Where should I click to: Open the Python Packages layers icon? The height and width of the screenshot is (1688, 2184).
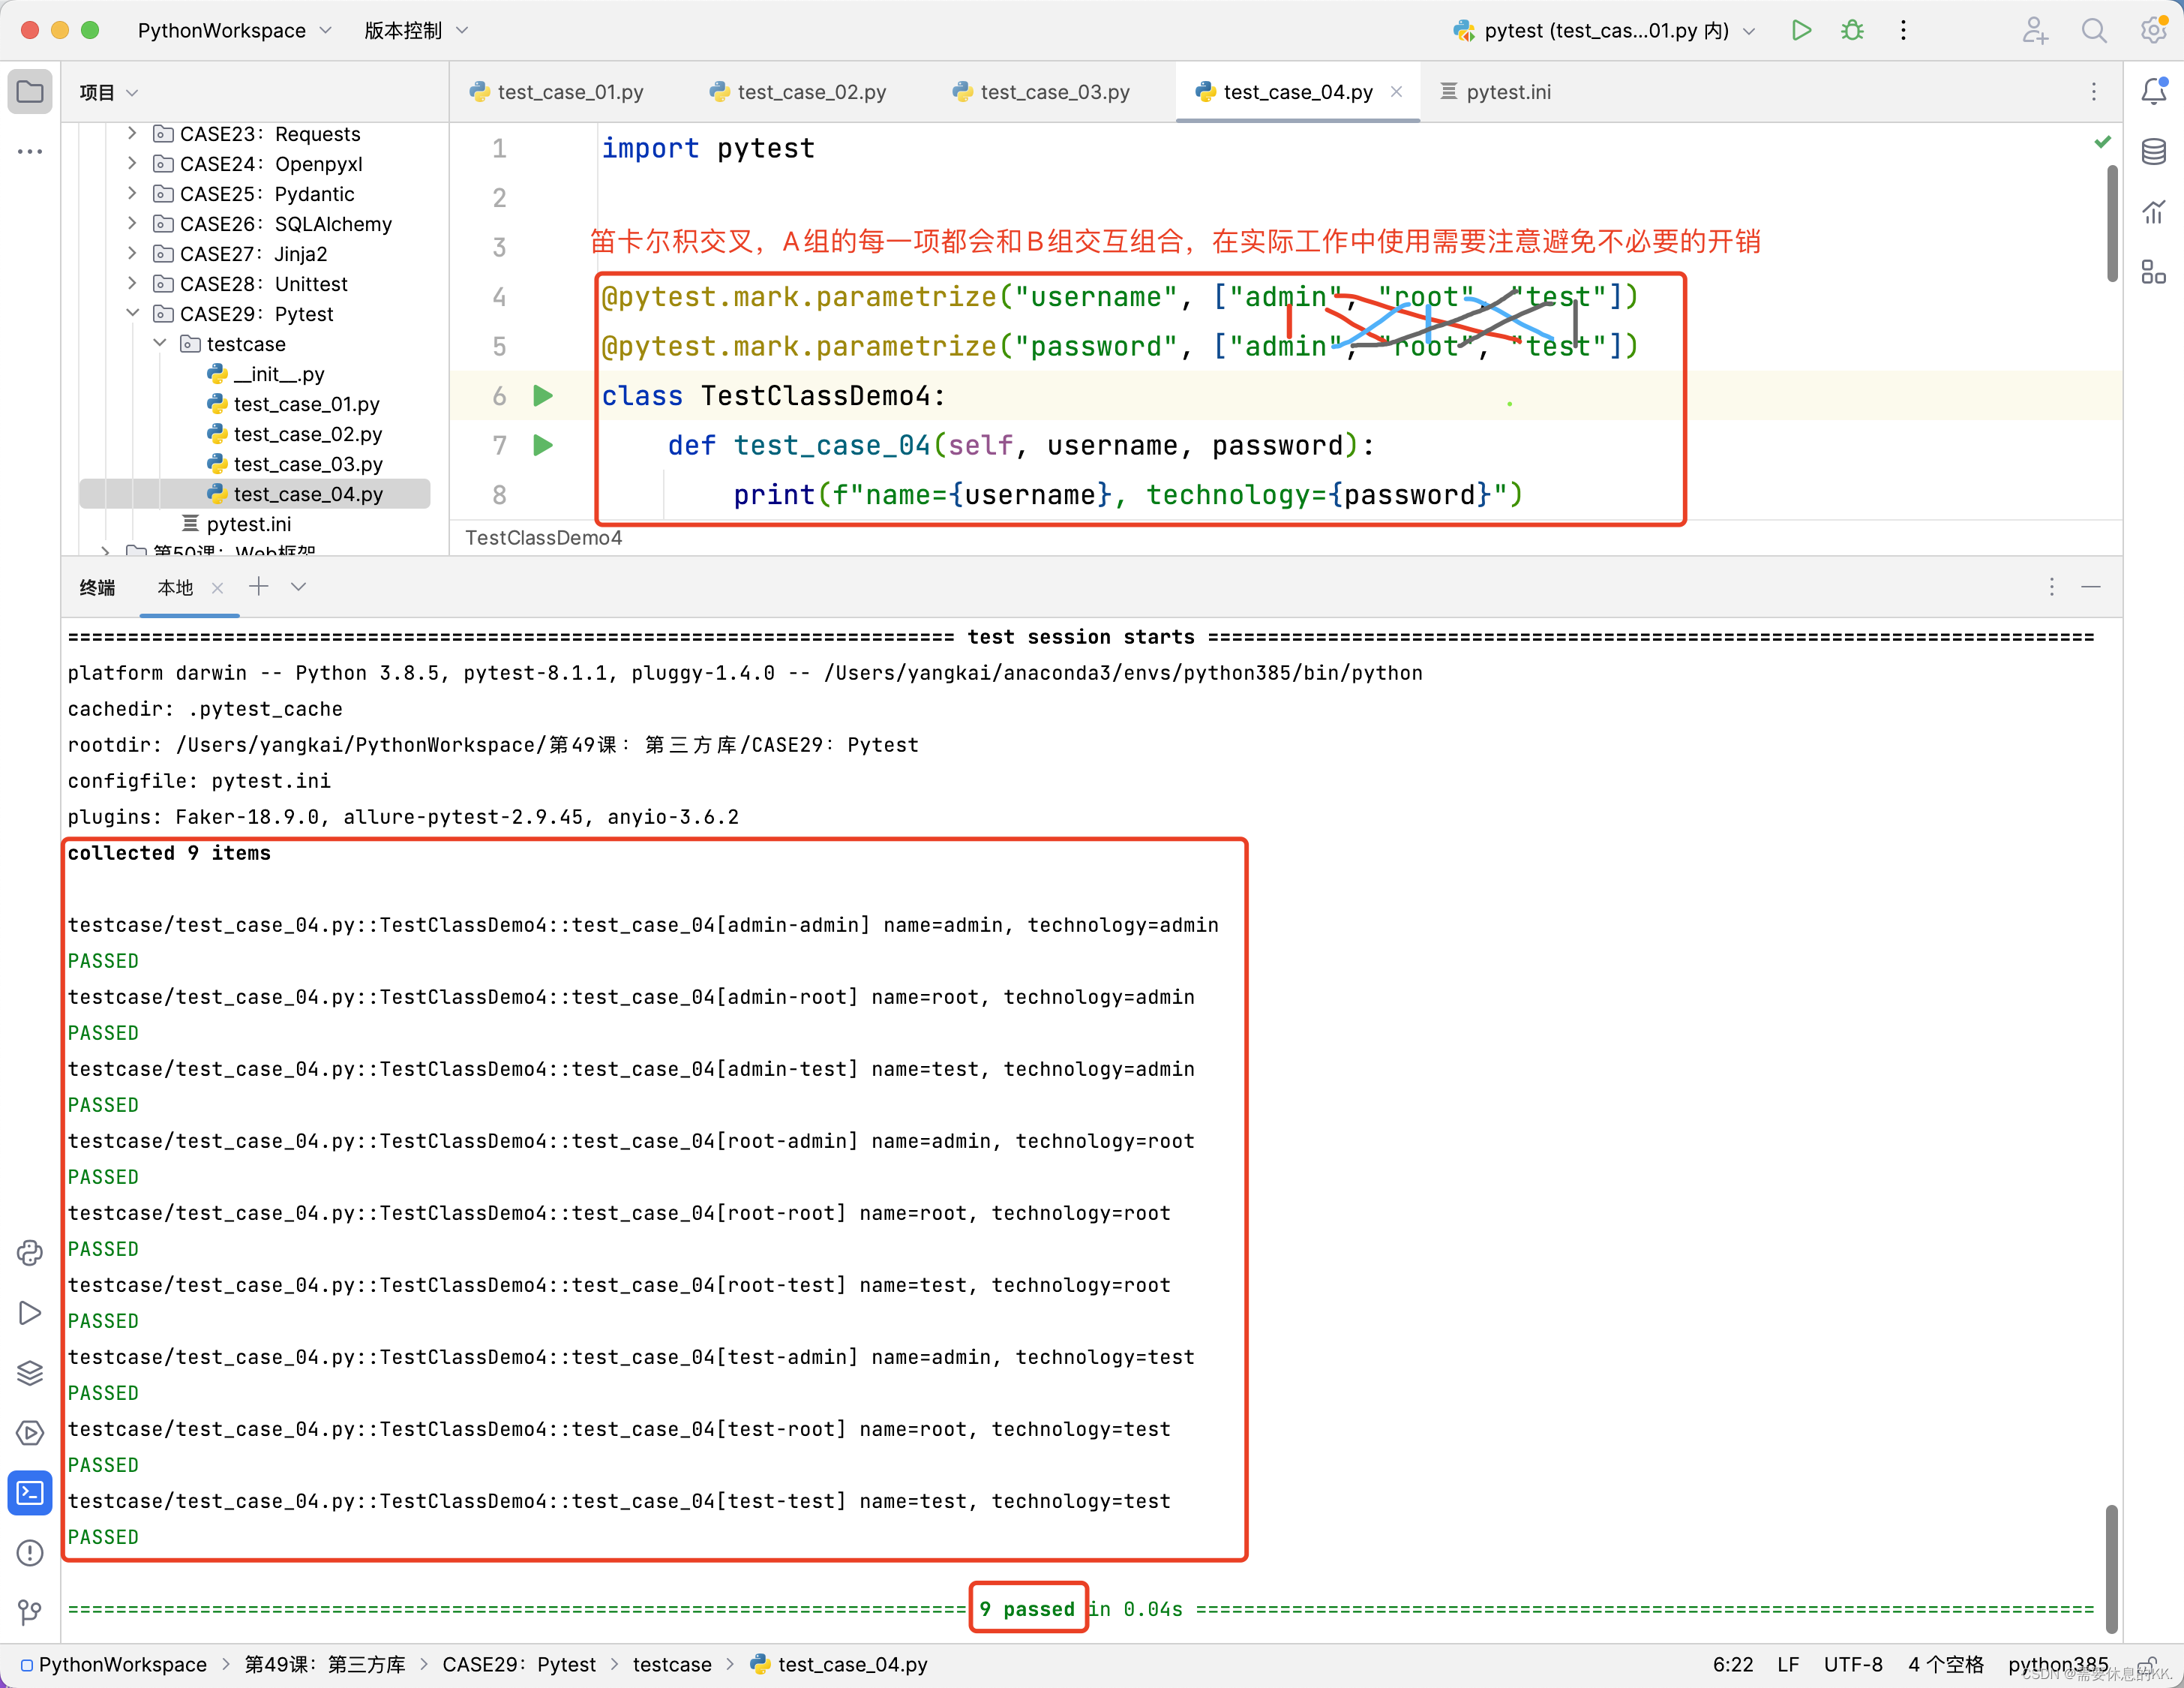click(30, 1373)
